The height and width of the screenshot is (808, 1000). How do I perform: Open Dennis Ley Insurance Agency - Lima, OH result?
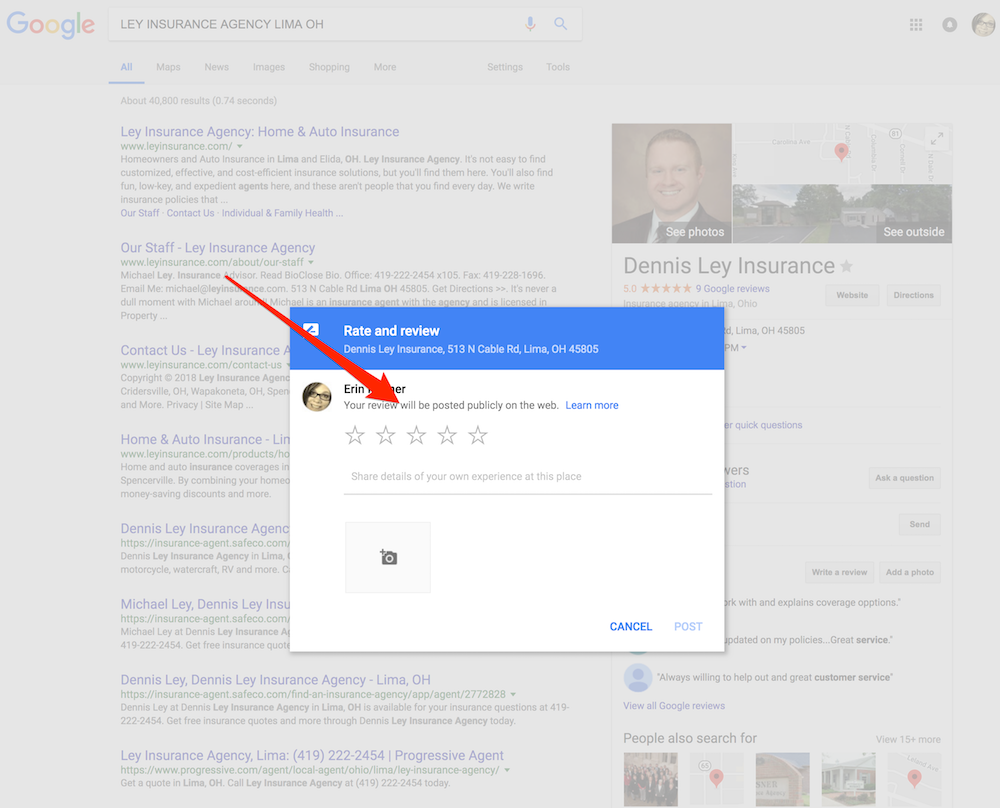(x=276, y=680)
